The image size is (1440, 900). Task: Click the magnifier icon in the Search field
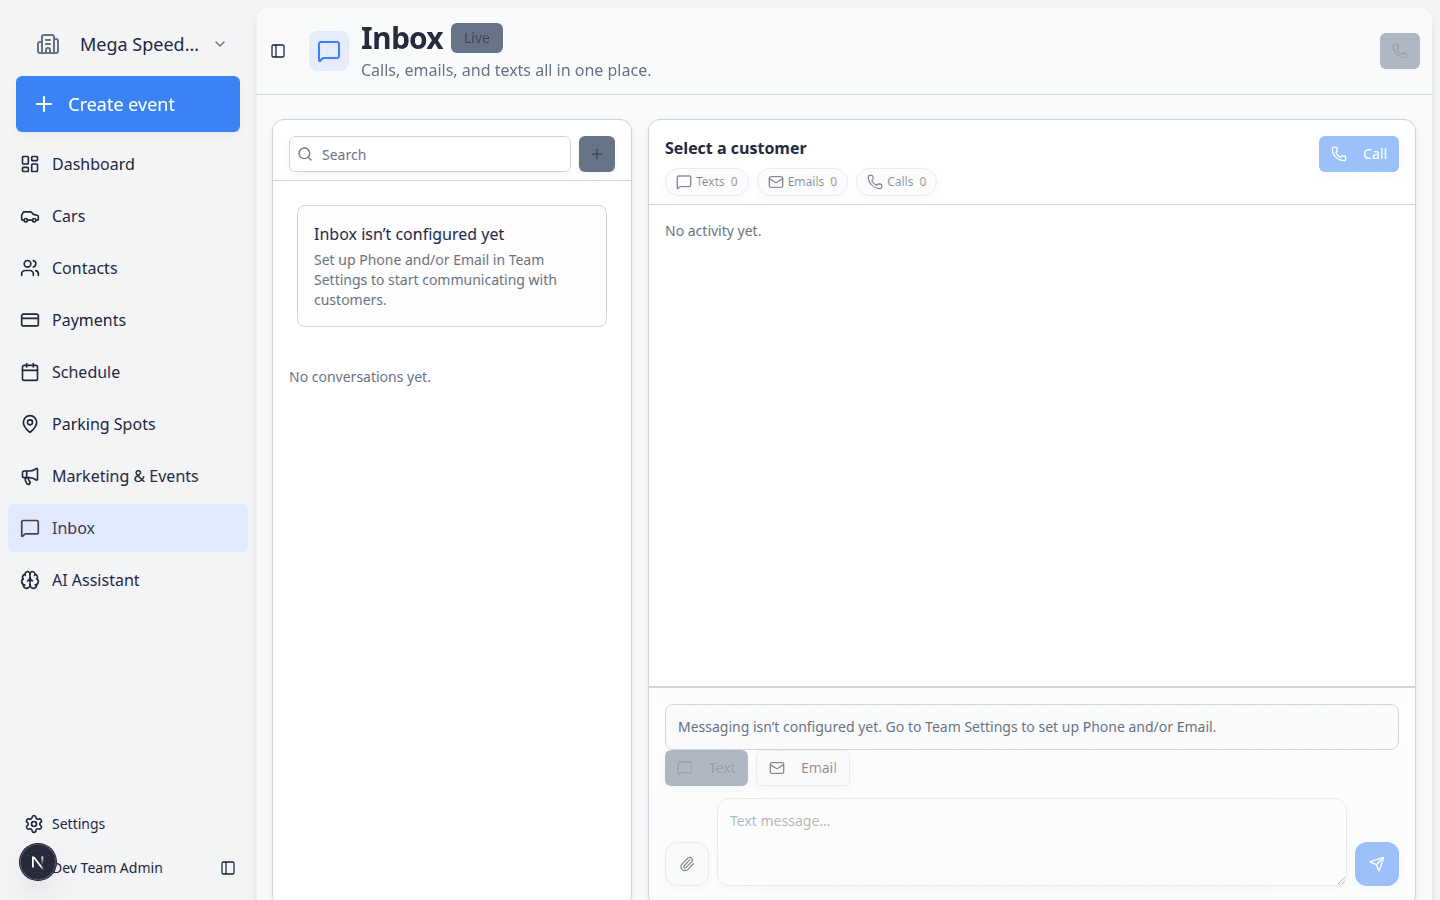(x=305, y=154)
